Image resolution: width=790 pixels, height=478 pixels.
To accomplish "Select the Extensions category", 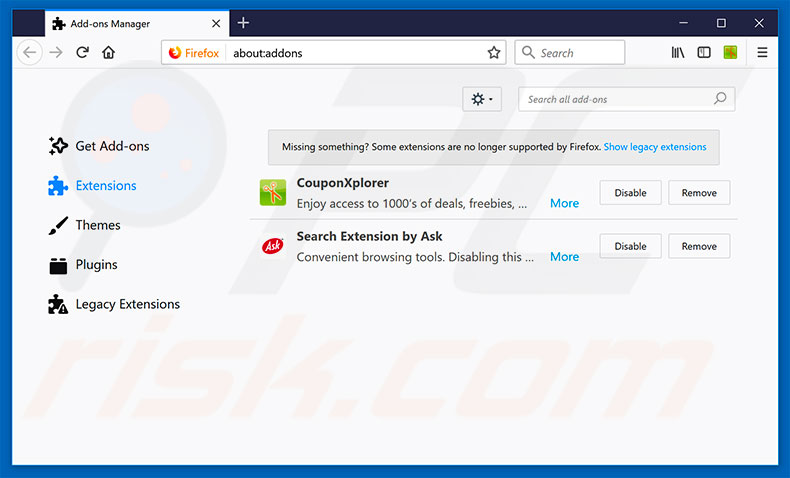I will [x=106, y=186].
